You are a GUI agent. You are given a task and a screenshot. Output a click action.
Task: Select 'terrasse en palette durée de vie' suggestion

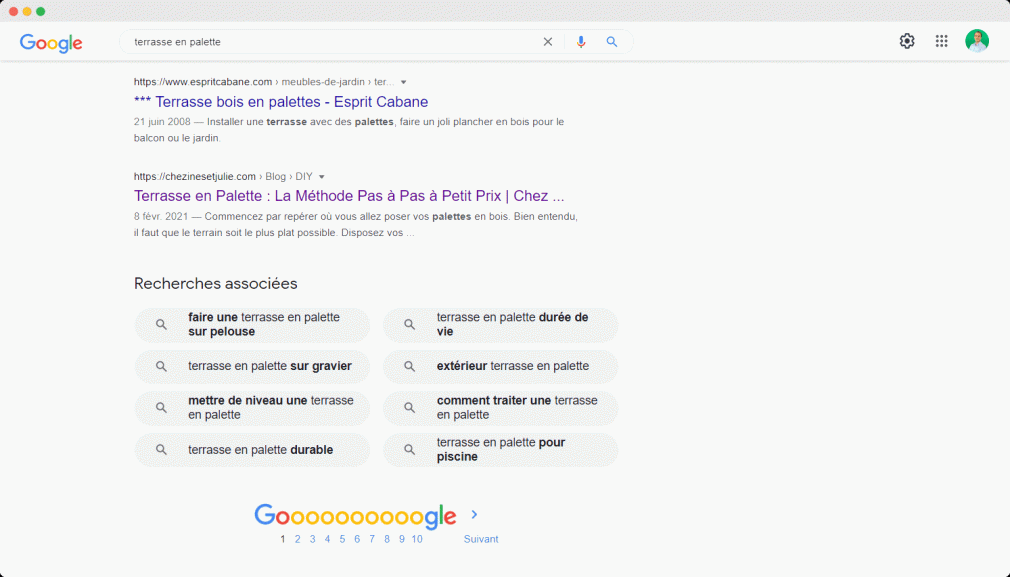coord(500,325)
